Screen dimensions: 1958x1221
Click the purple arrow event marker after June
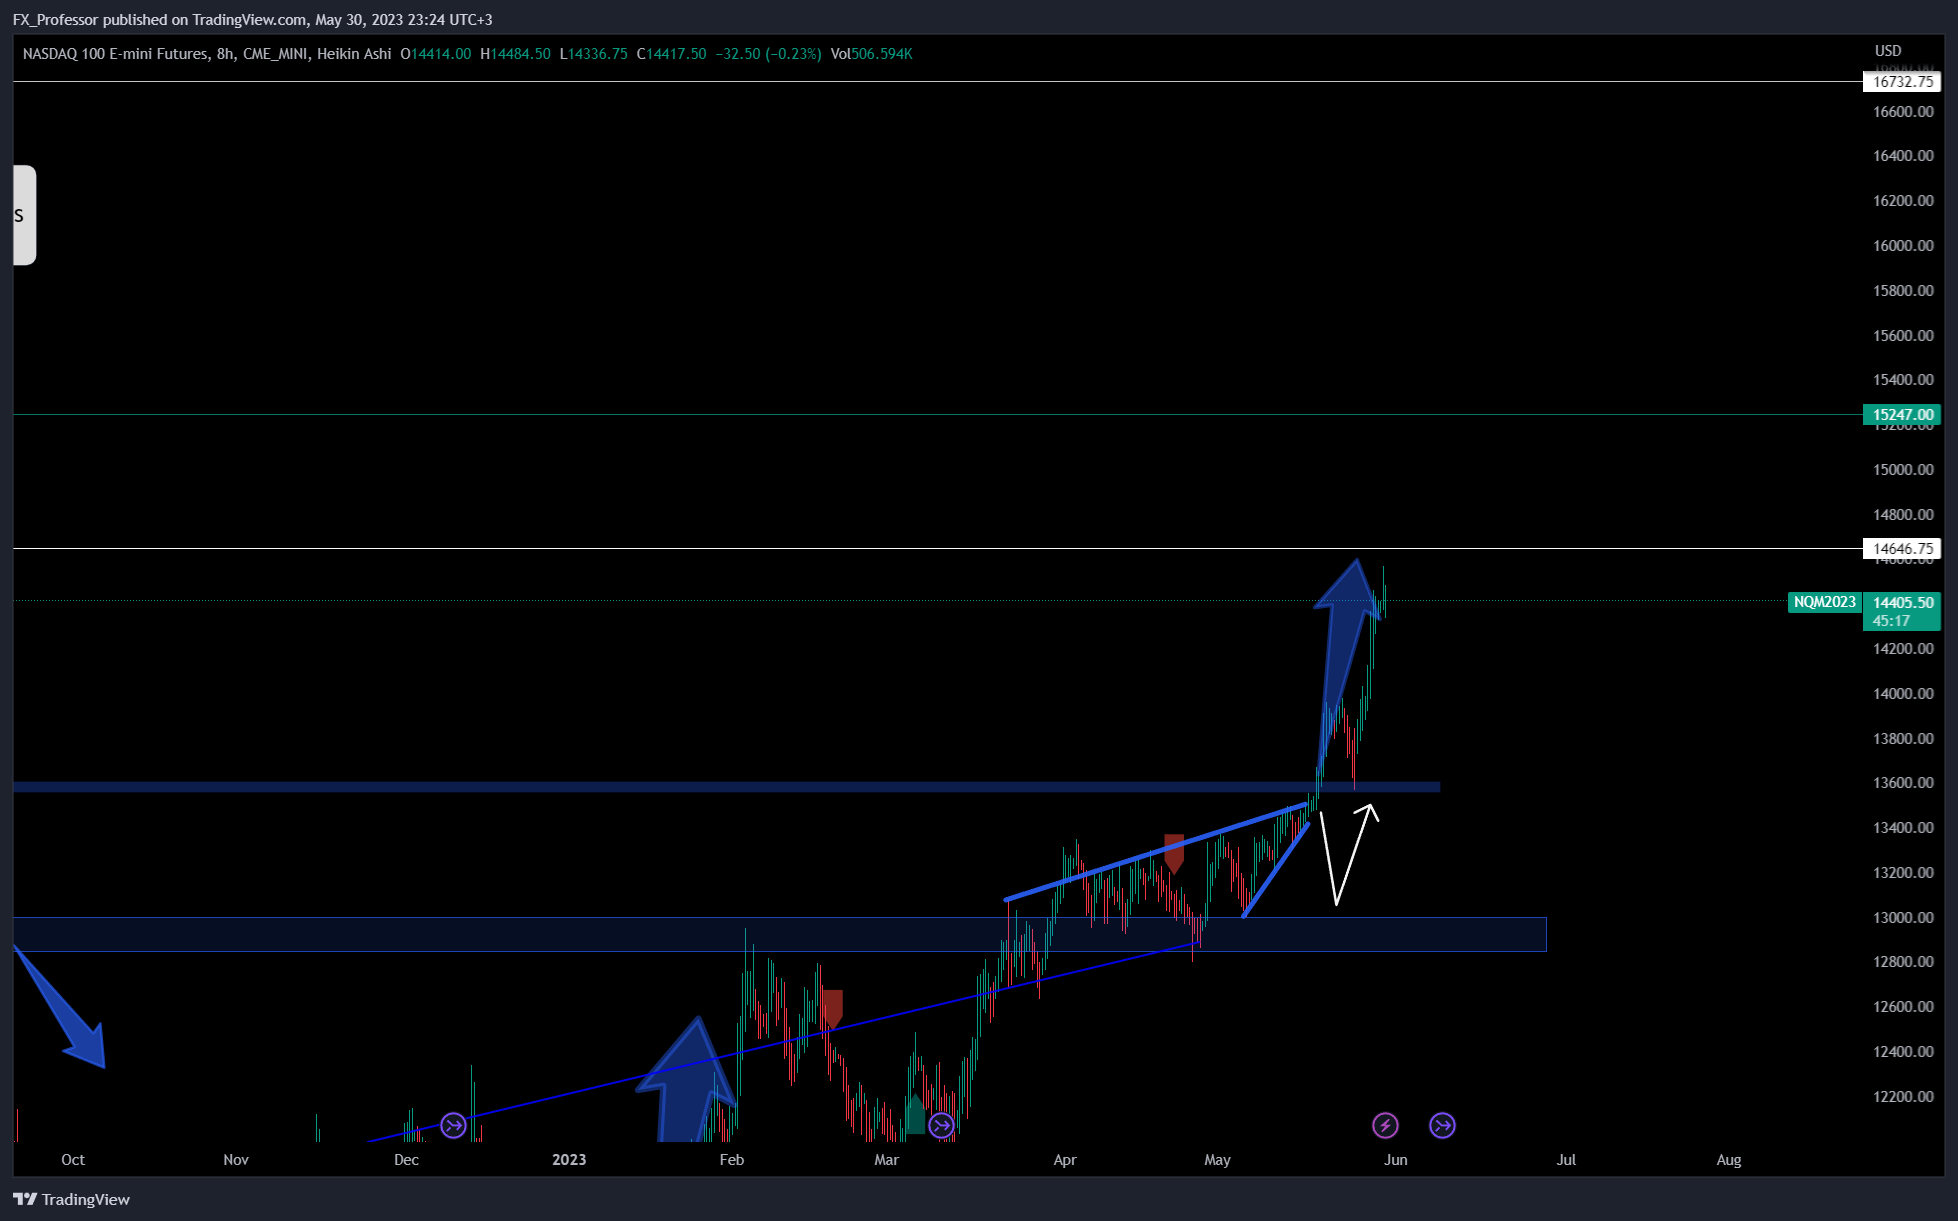(x=1442, y=1125)
